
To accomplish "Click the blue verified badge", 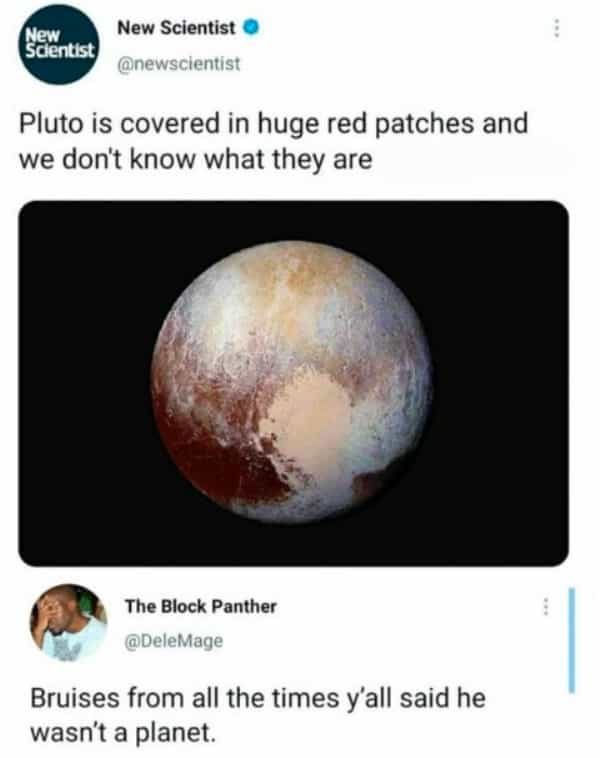I will pos(251,28).
